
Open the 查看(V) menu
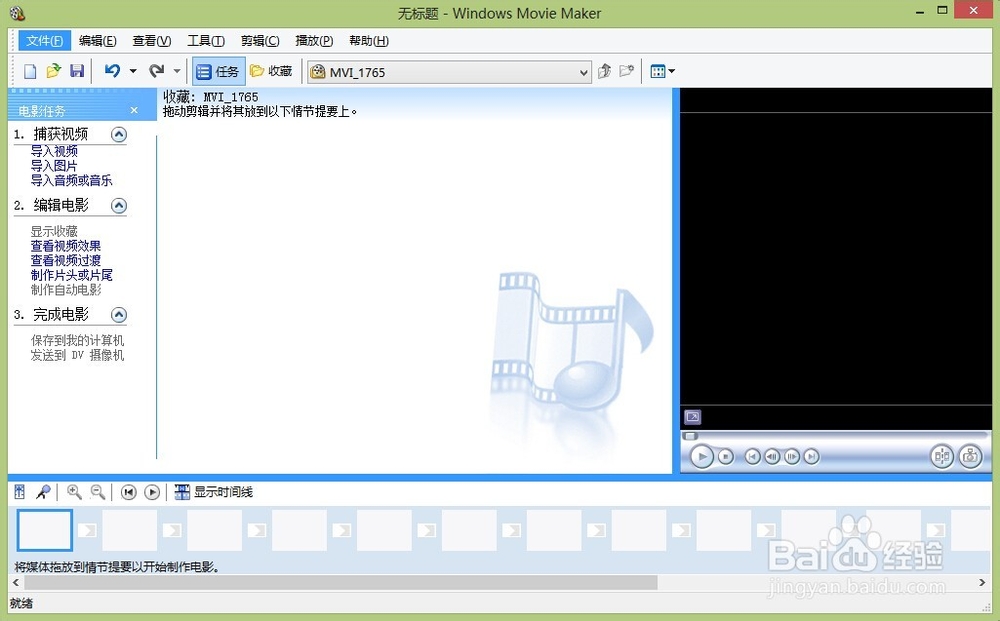152,41
